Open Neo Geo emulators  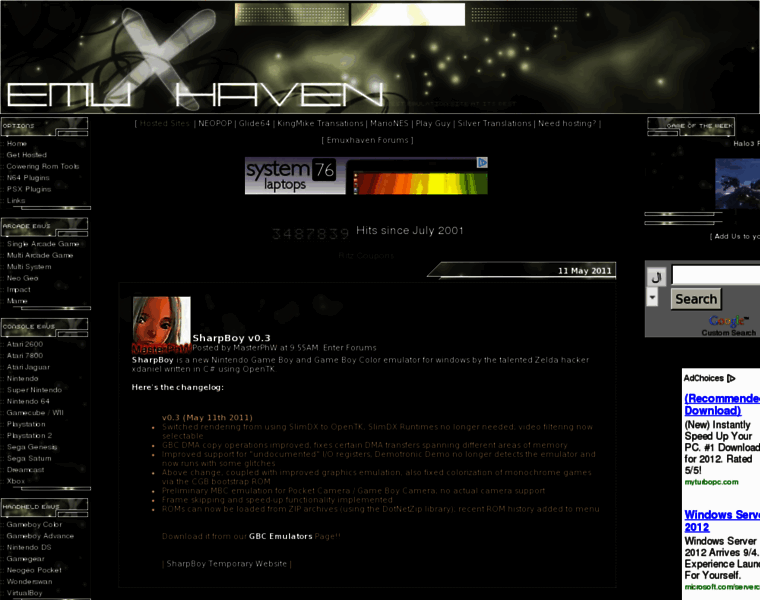click(22, 278)
